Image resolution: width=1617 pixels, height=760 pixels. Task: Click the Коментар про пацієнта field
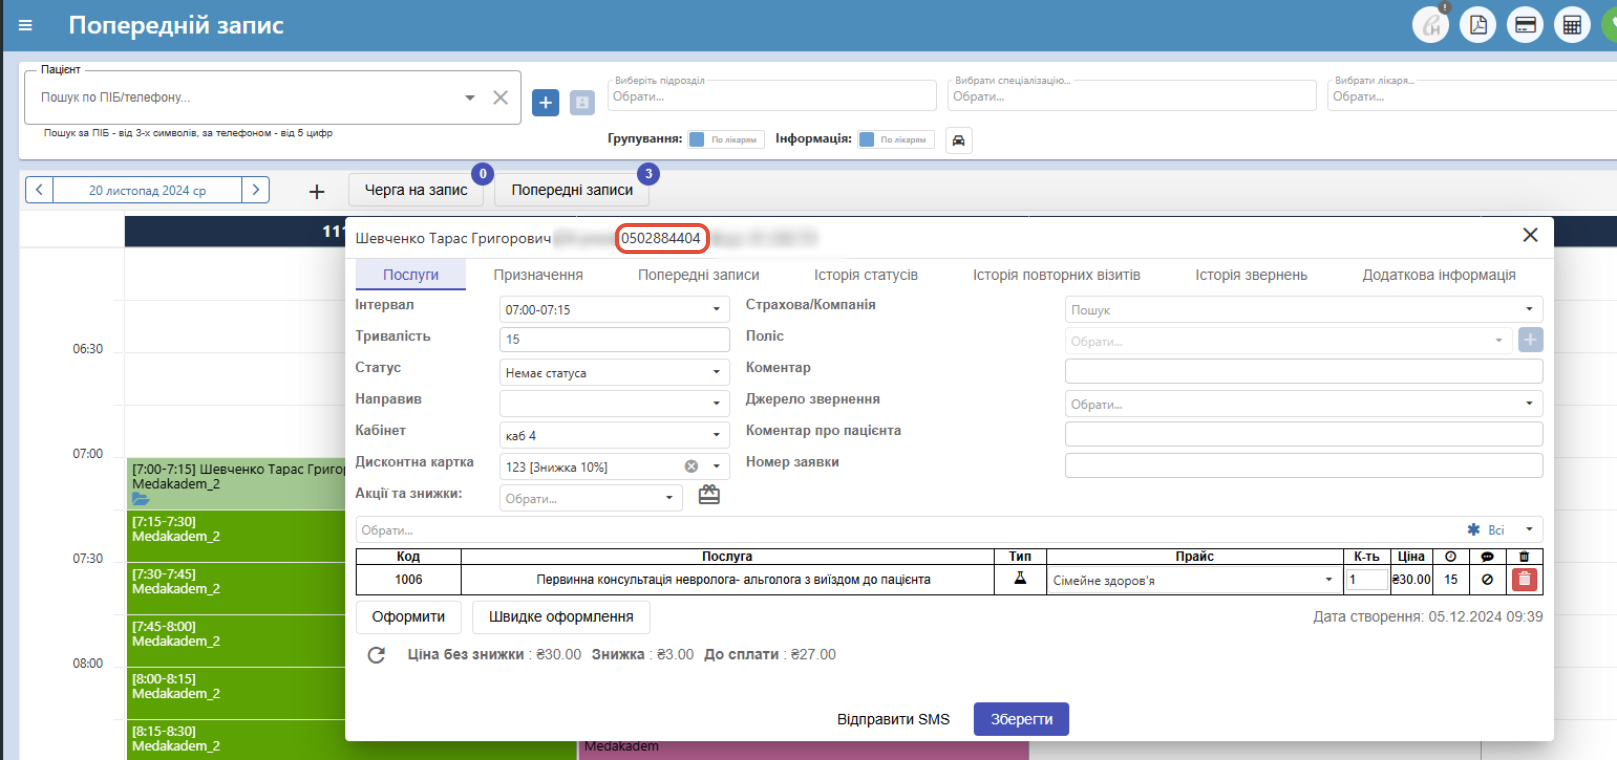point(1303,435)
